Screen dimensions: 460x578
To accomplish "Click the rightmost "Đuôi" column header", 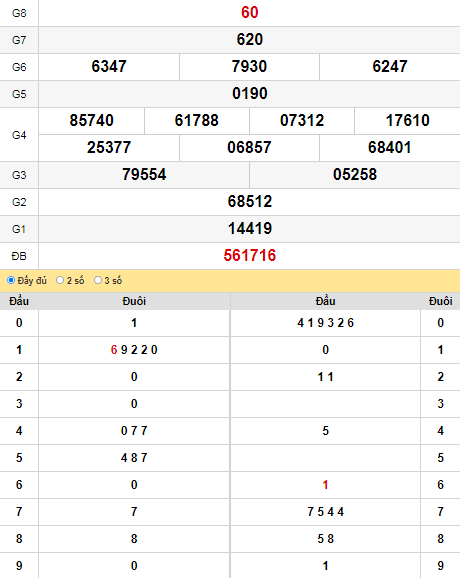I will click(440, 301).
